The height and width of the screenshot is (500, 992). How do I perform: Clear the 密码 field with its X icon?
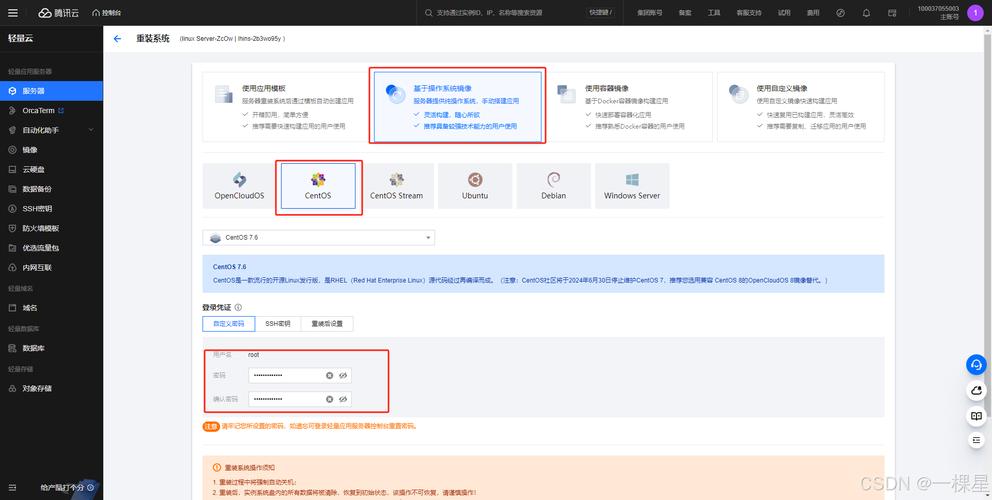tap(329, 375)
